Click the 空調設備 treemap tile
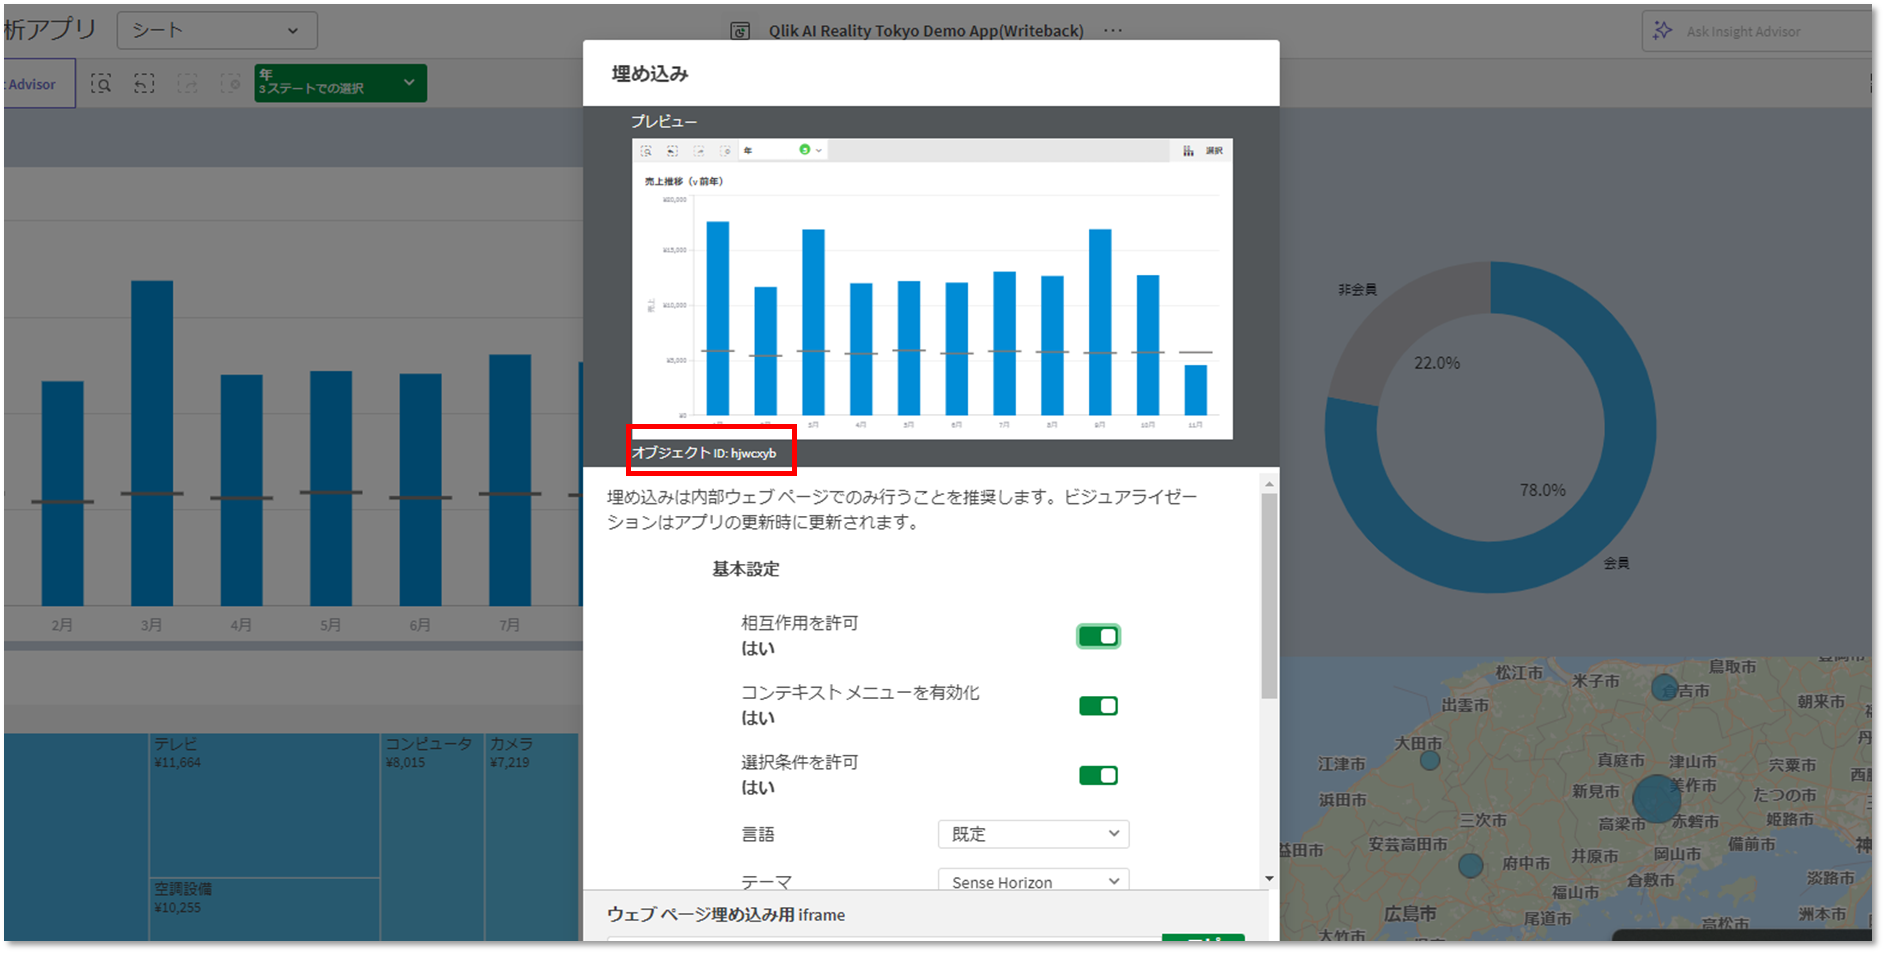The width and height of the screenshot is (1885, 954). coord(265,909)
